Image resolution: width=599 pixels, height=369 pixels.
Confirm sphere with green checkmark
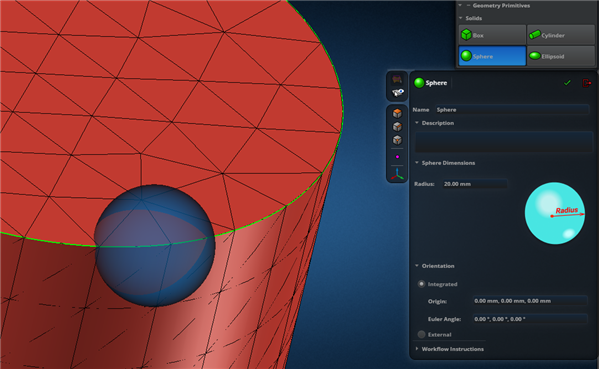(567, 83)
